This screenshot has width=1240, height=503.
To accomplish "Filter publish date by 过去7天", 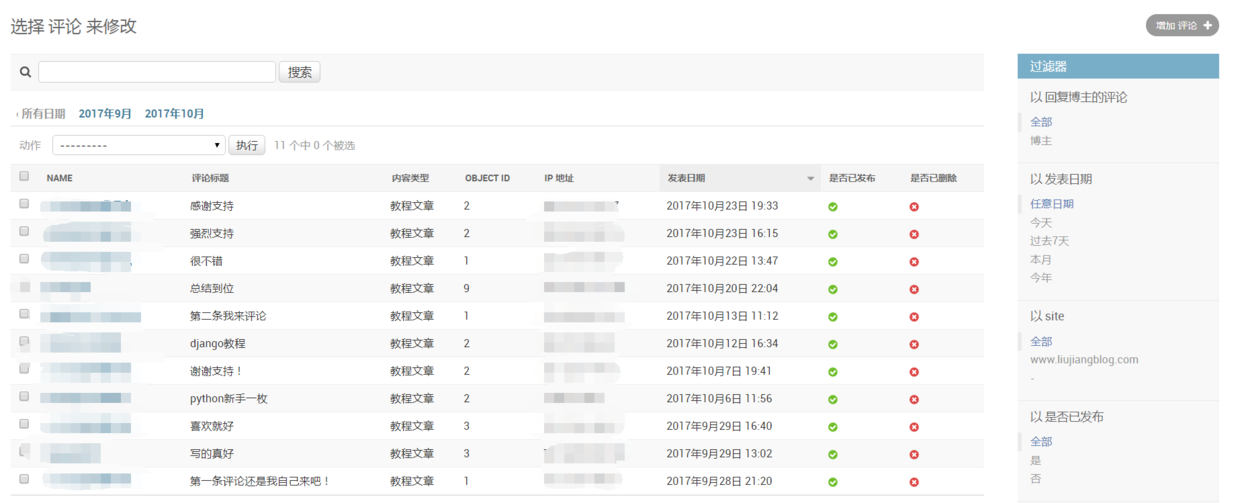I will (x=1050, y=241).
